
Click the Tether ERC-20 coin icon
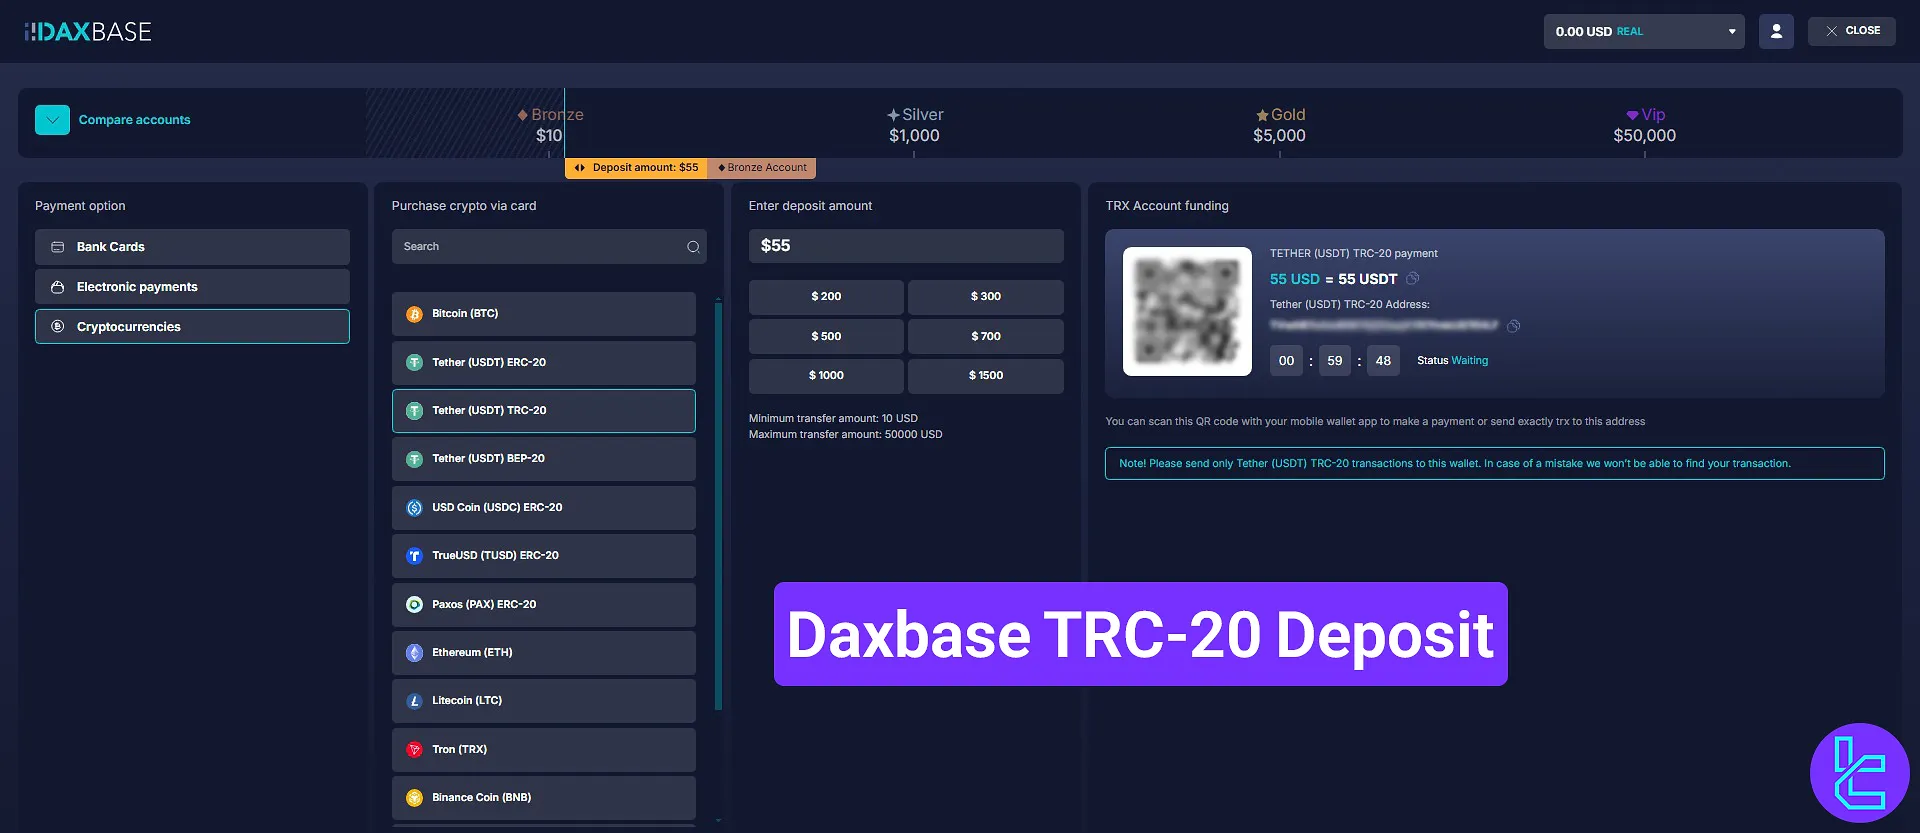click(x=414, y=363)
